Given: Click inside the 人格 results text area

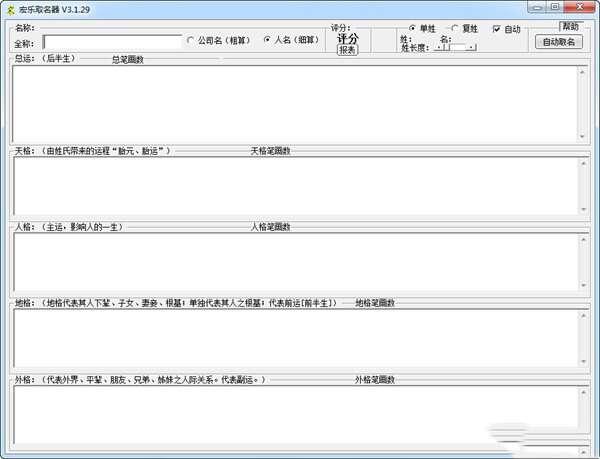Looking at the screenshot, I should click(x=295, y=261).
